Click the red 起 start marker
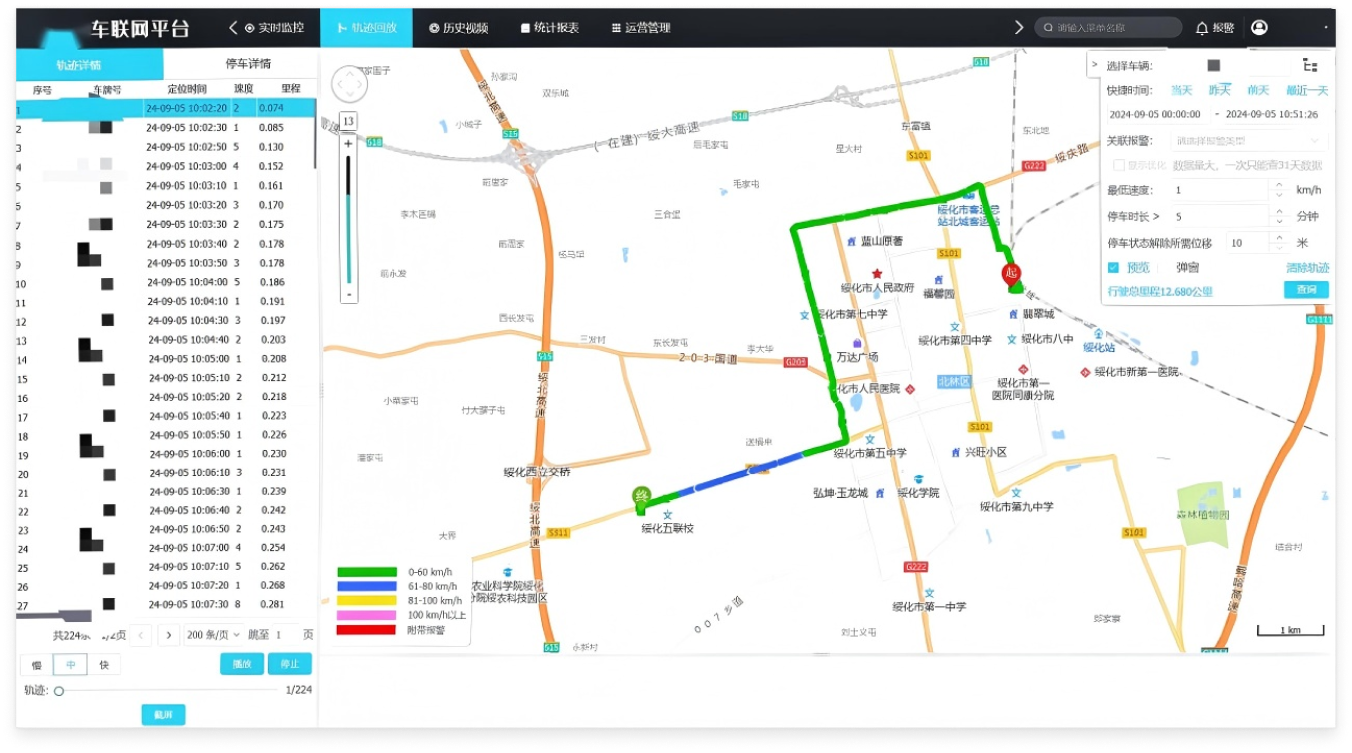This screenshot has width=1352, height=753. pos(1012,274)
